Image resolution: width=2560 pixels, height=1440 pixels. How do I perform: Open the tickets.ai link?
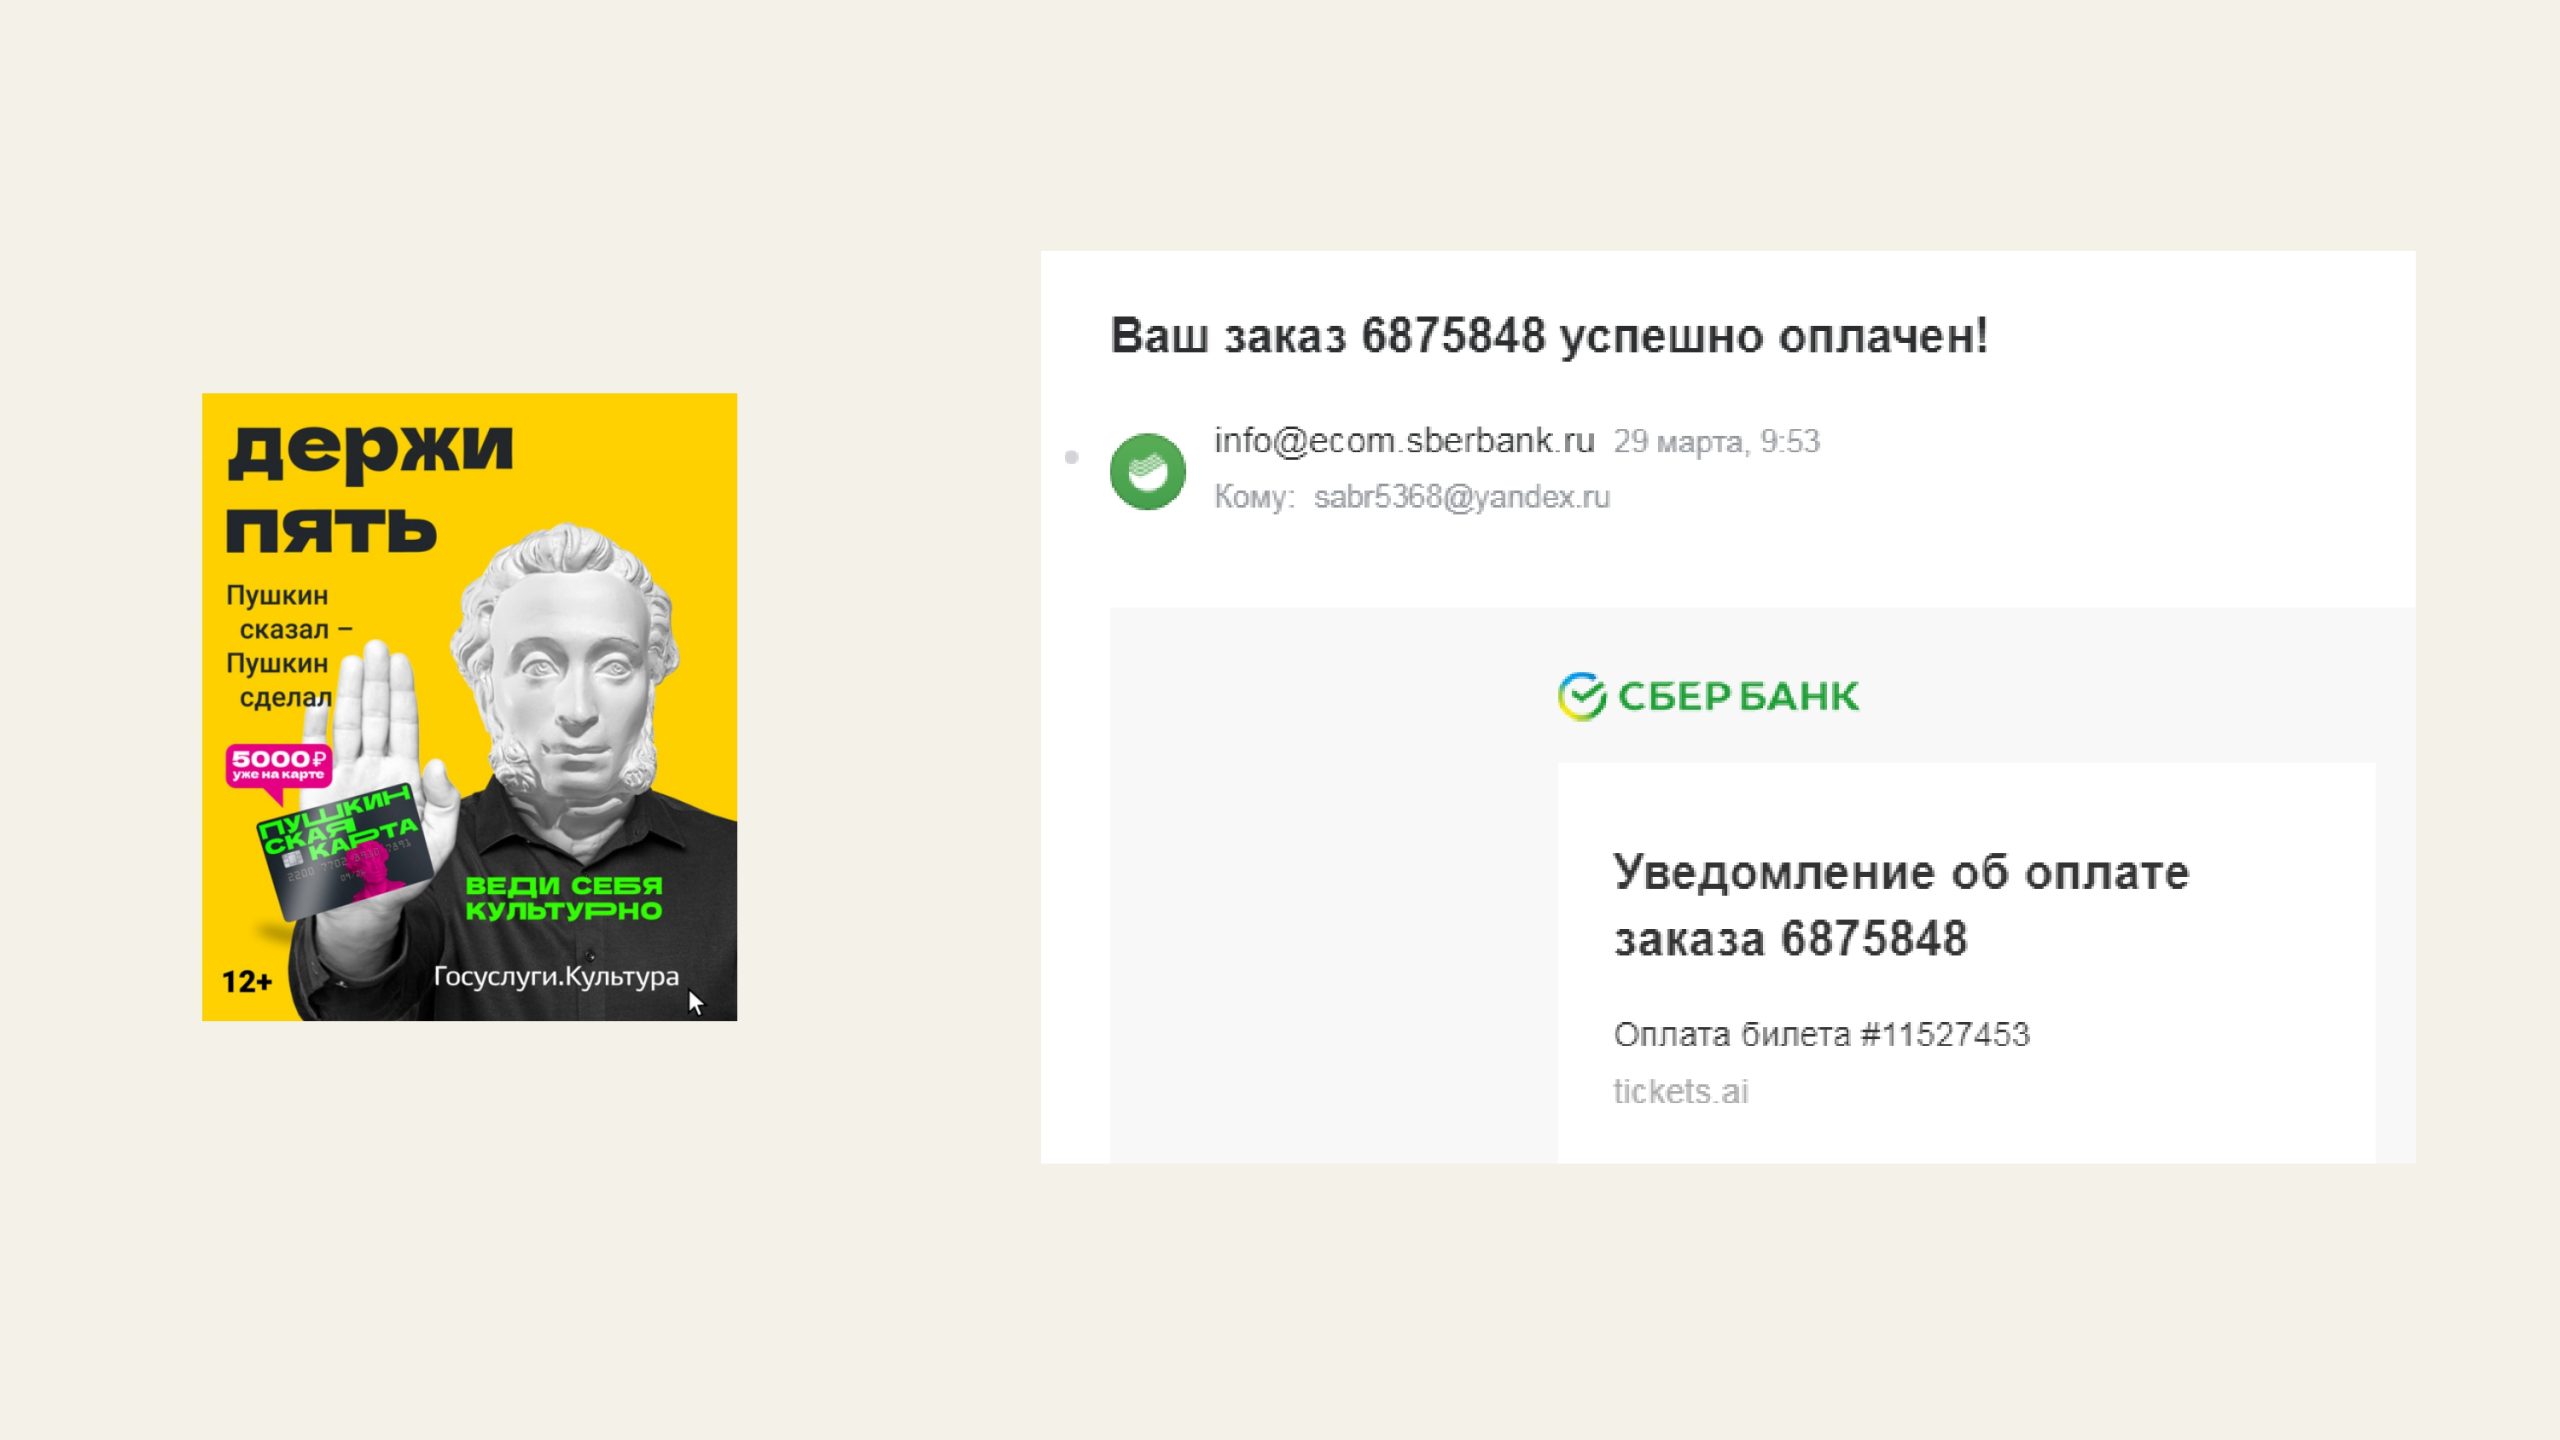1680,1091
